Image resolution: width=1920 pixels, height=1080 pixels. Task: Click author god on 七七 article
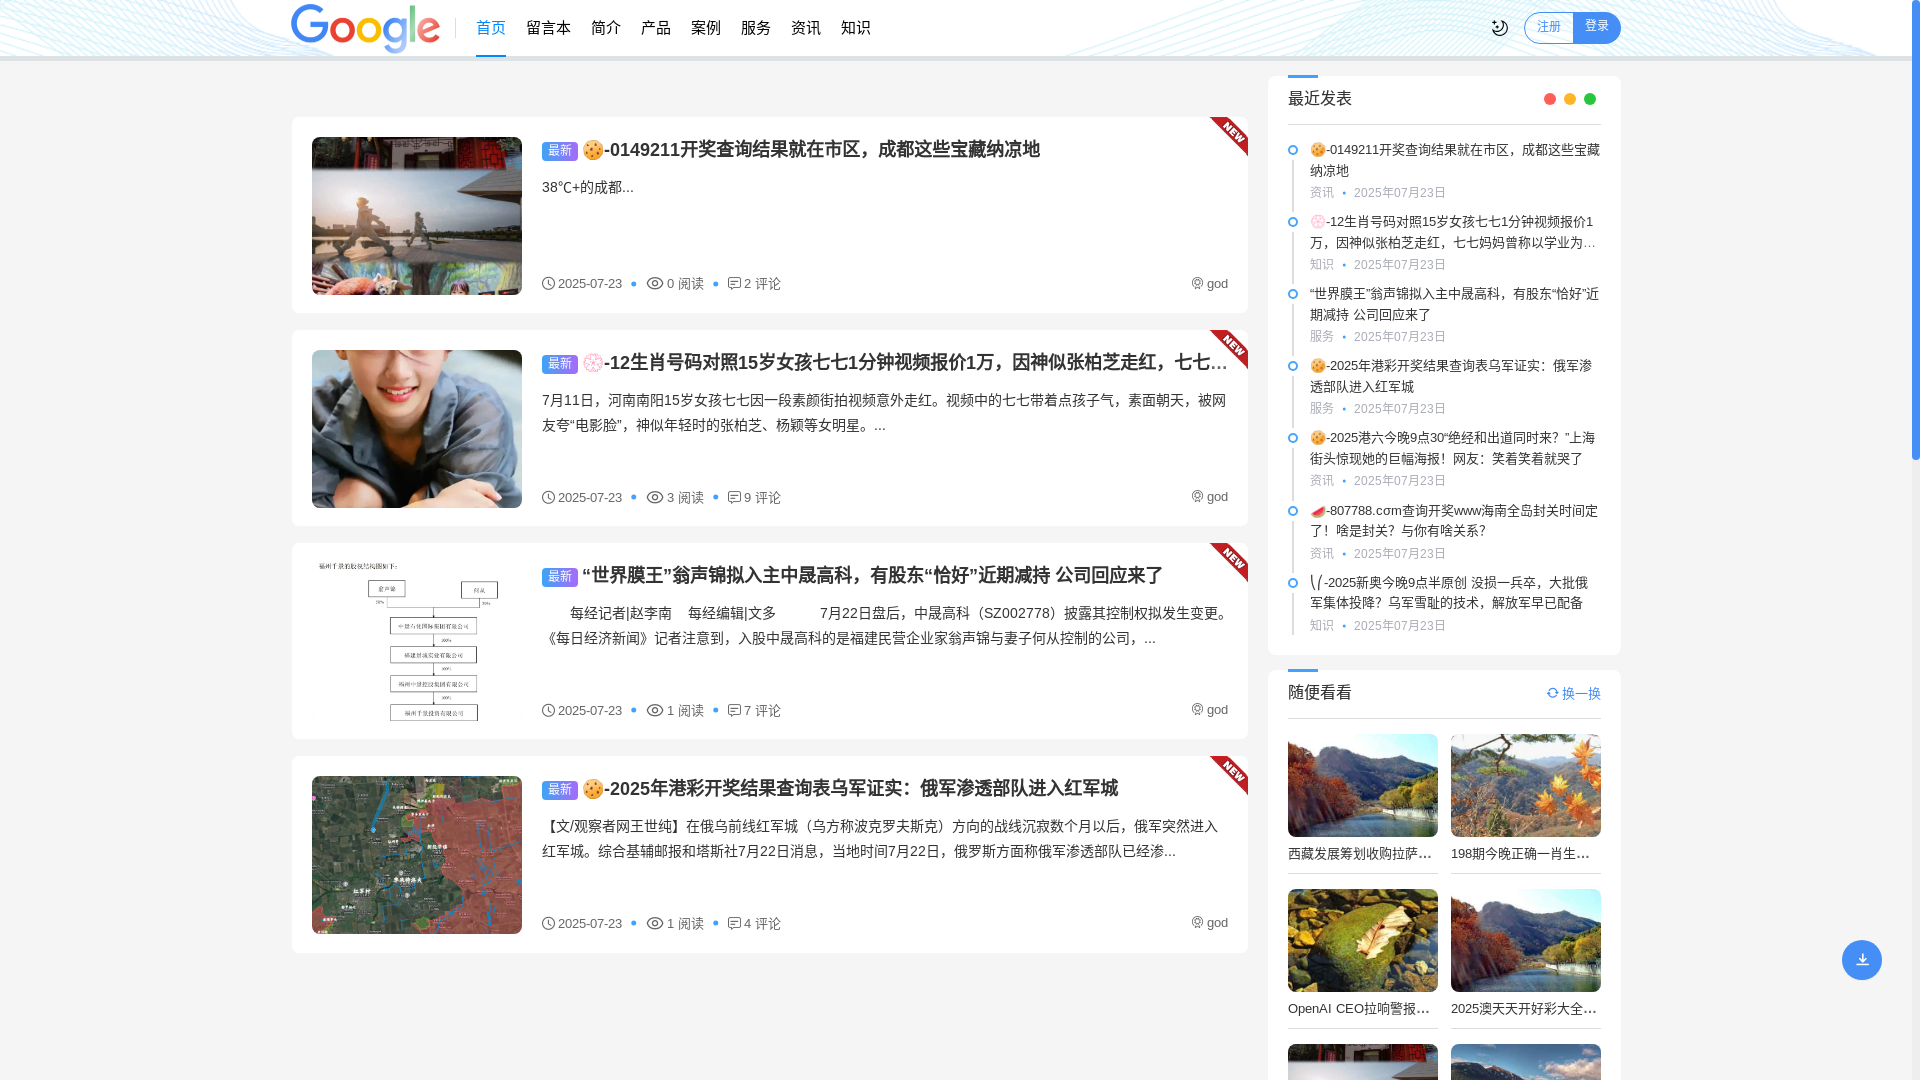point(1210,497)
